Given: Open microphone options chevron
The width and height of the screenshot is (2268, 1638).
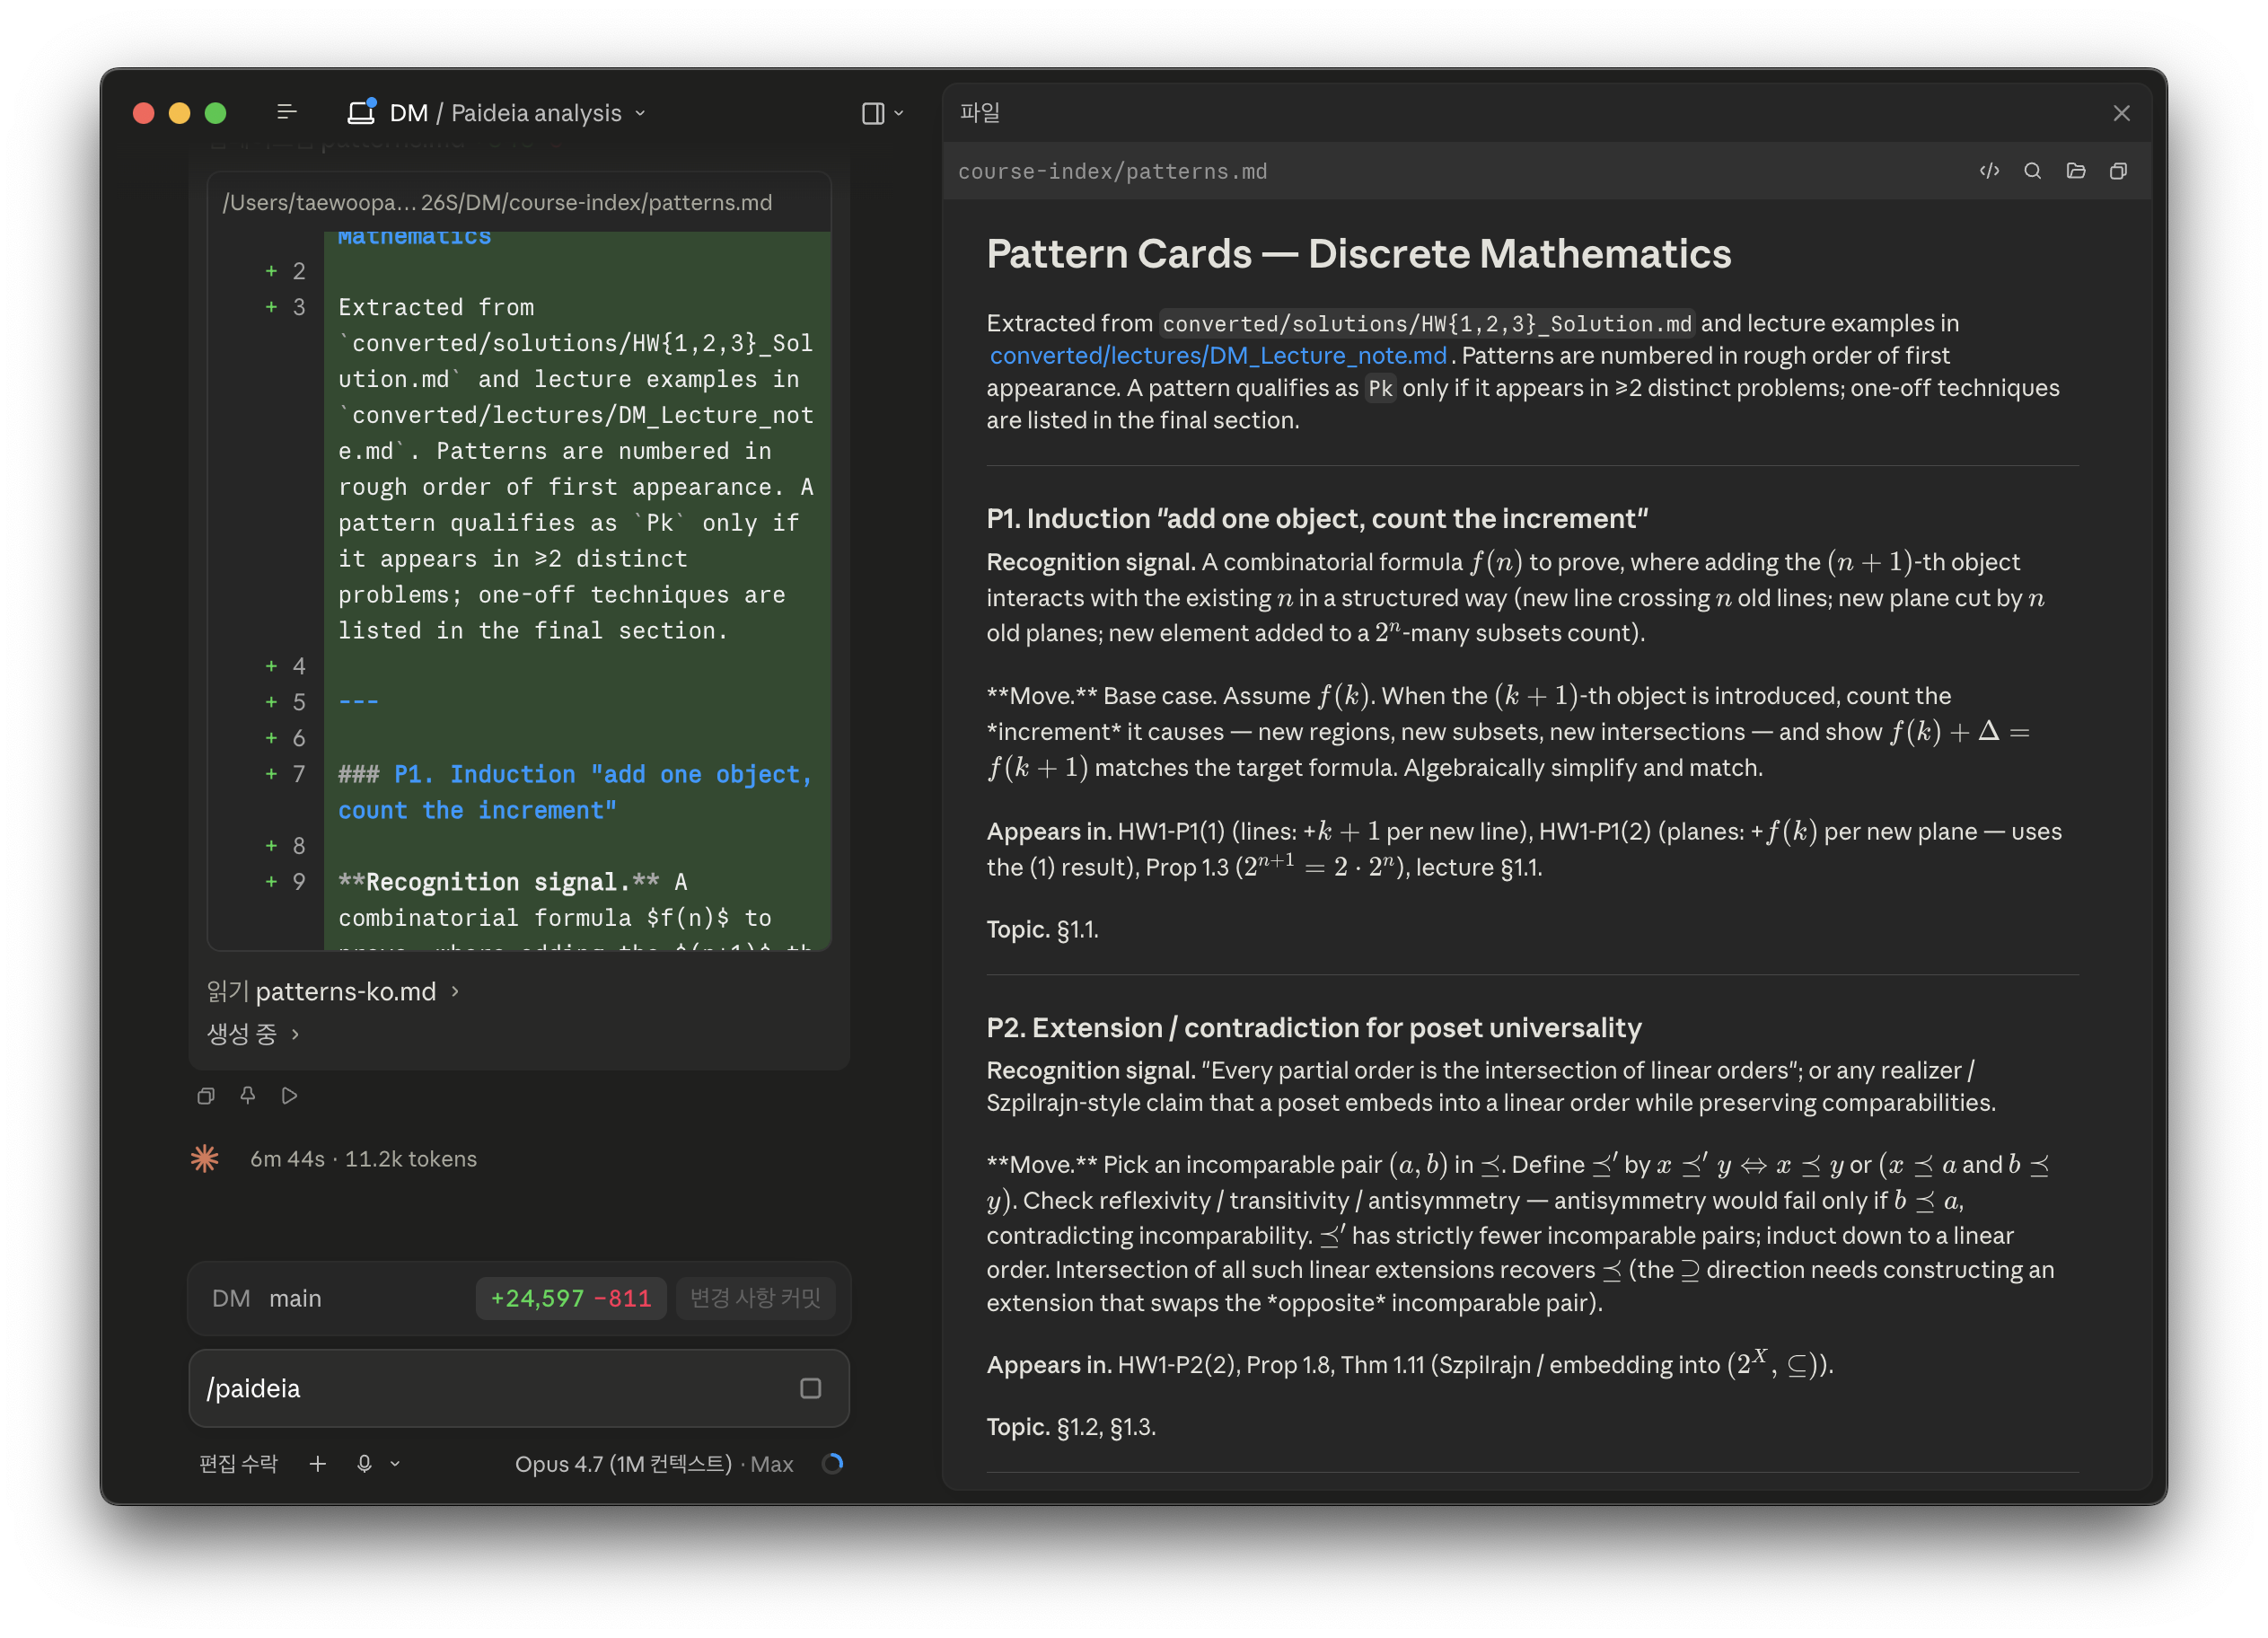Looking at the screenshot, I should pyautogui.click(x=395, y=1464).
